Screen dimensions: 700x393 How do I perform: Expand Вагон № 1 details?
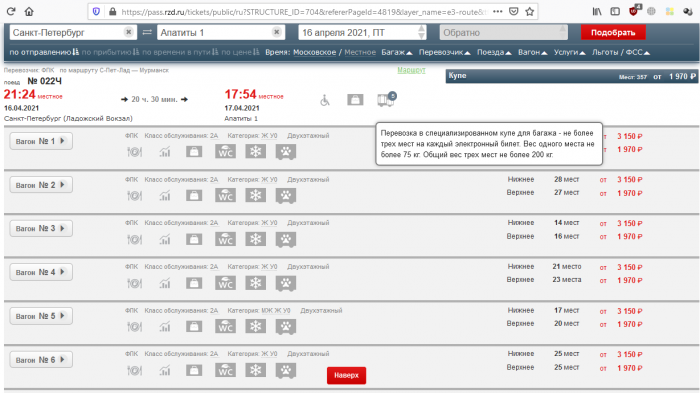click(41, 141)
